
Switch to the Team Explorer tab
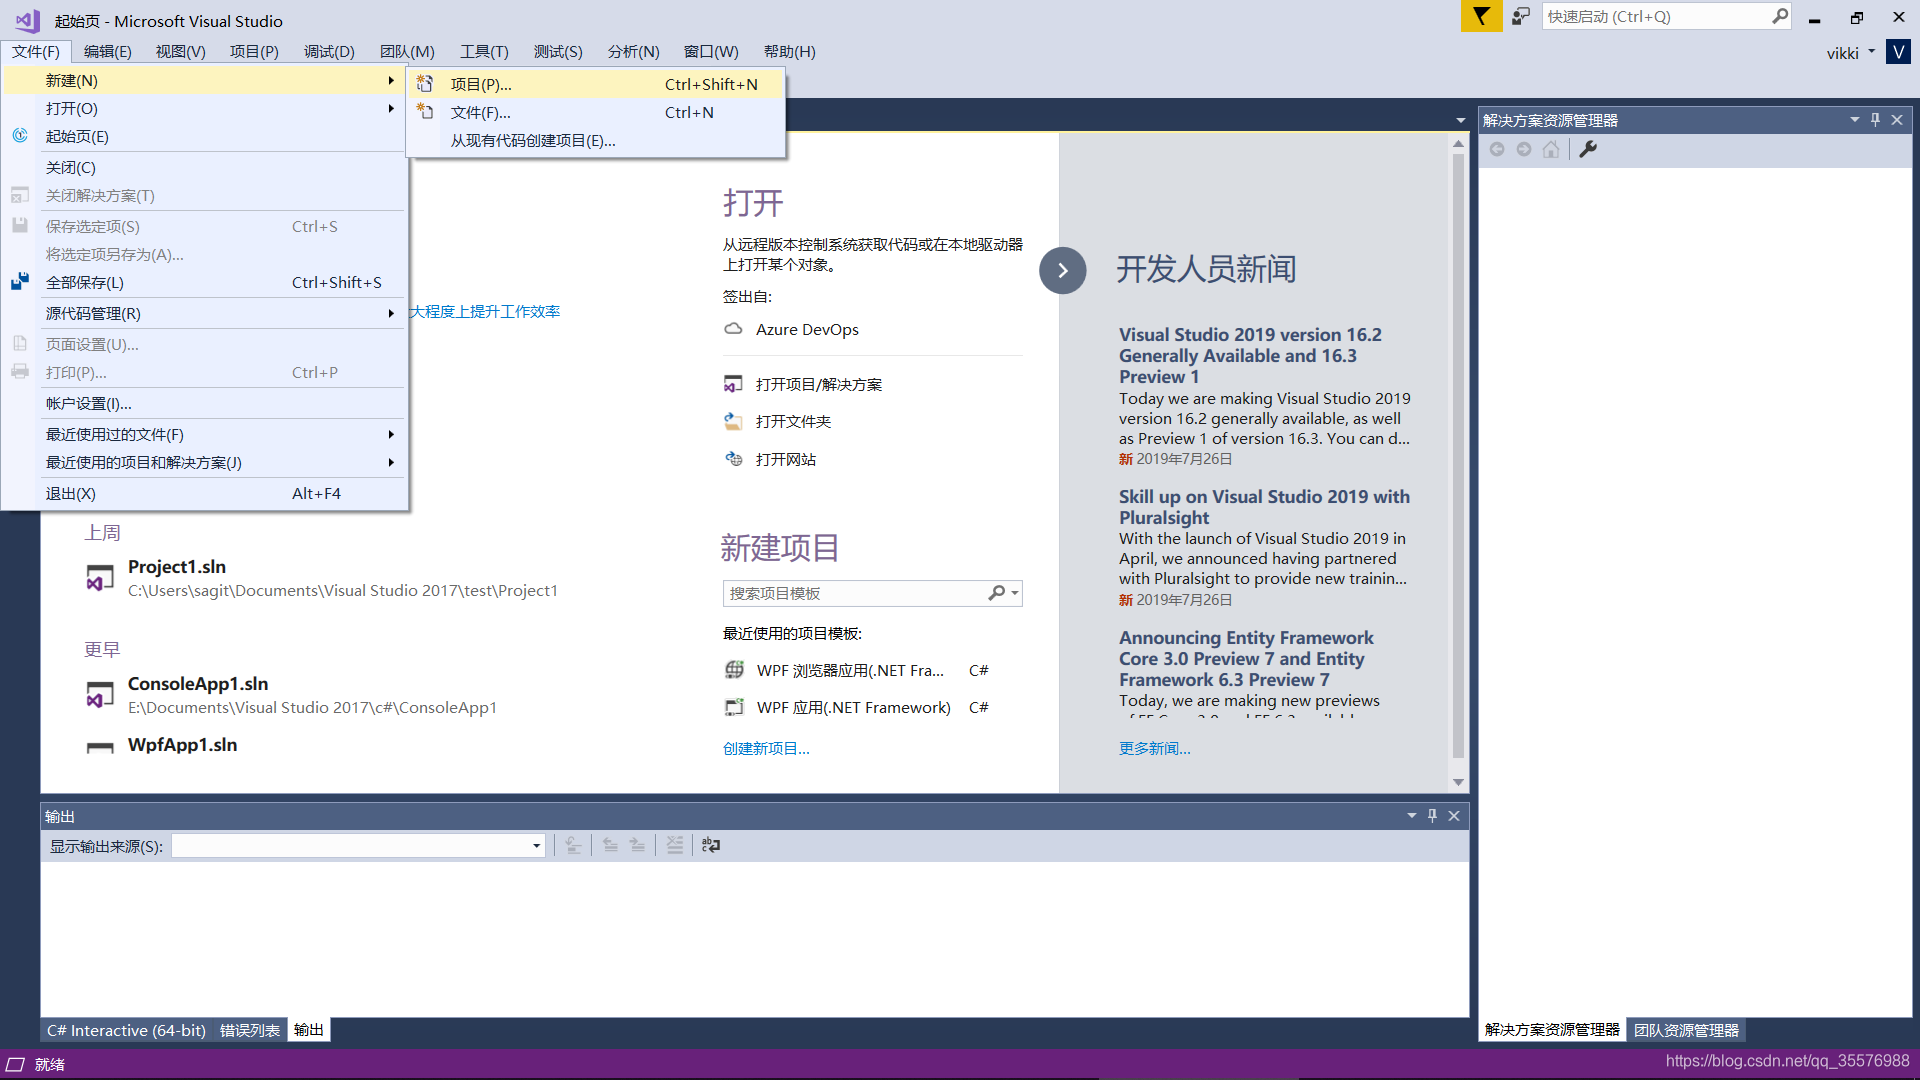click(x=1686, y=1030)
